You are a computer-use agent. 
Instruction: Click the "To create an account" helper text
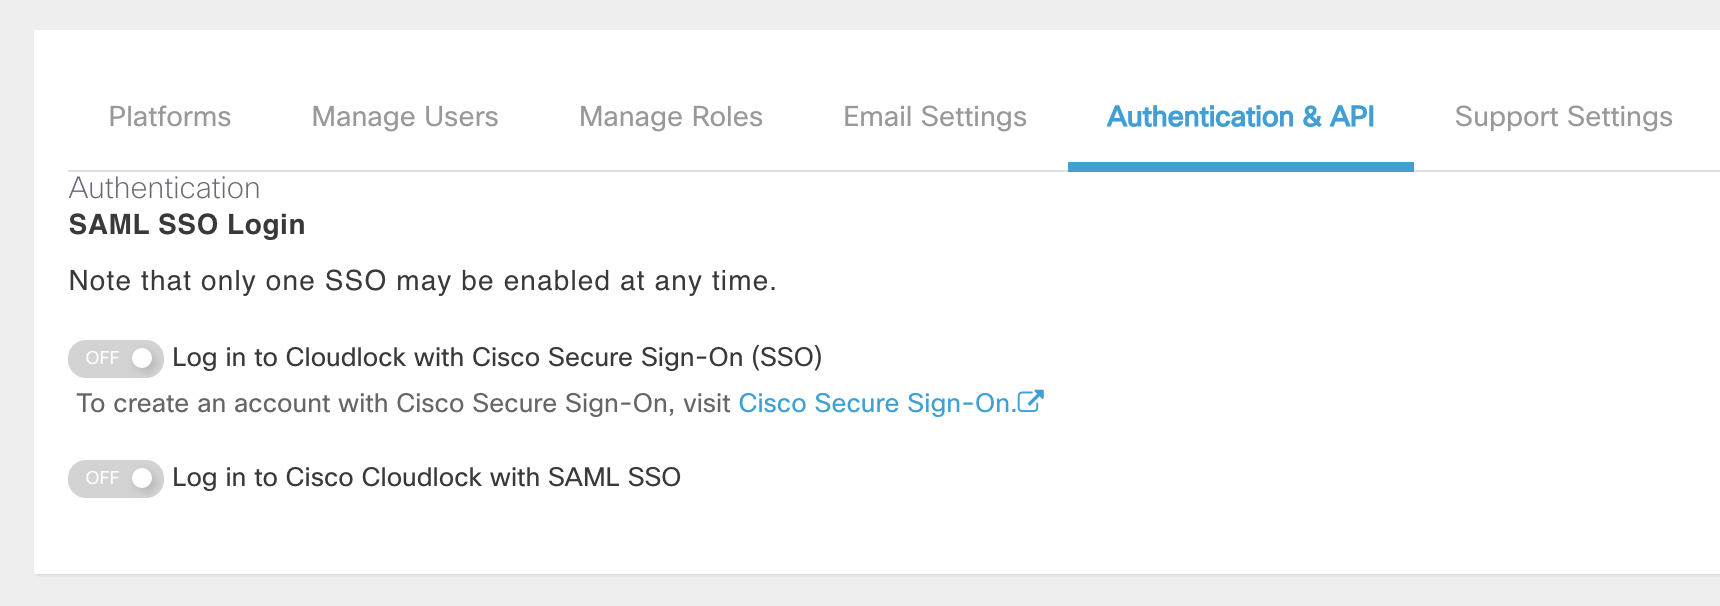click(x=404, y=403)
